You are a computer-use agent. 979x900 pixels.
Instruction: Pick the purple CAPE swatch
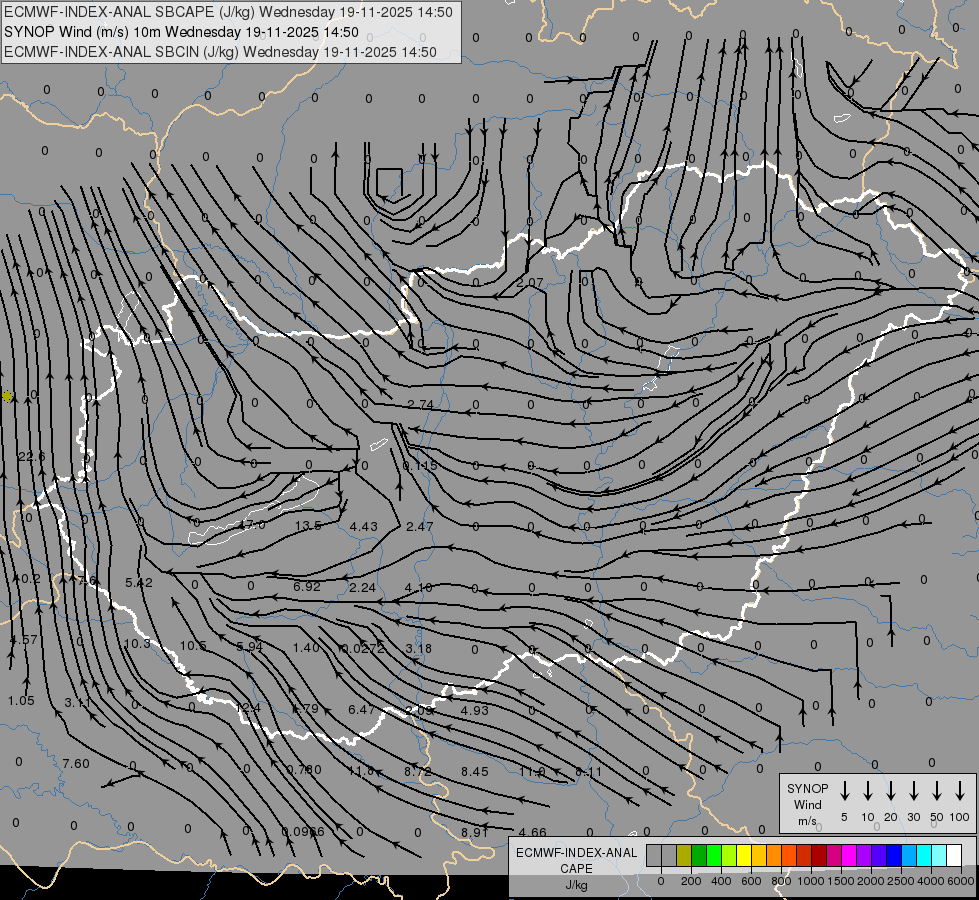pyautogui.click(x=863, y=855)
